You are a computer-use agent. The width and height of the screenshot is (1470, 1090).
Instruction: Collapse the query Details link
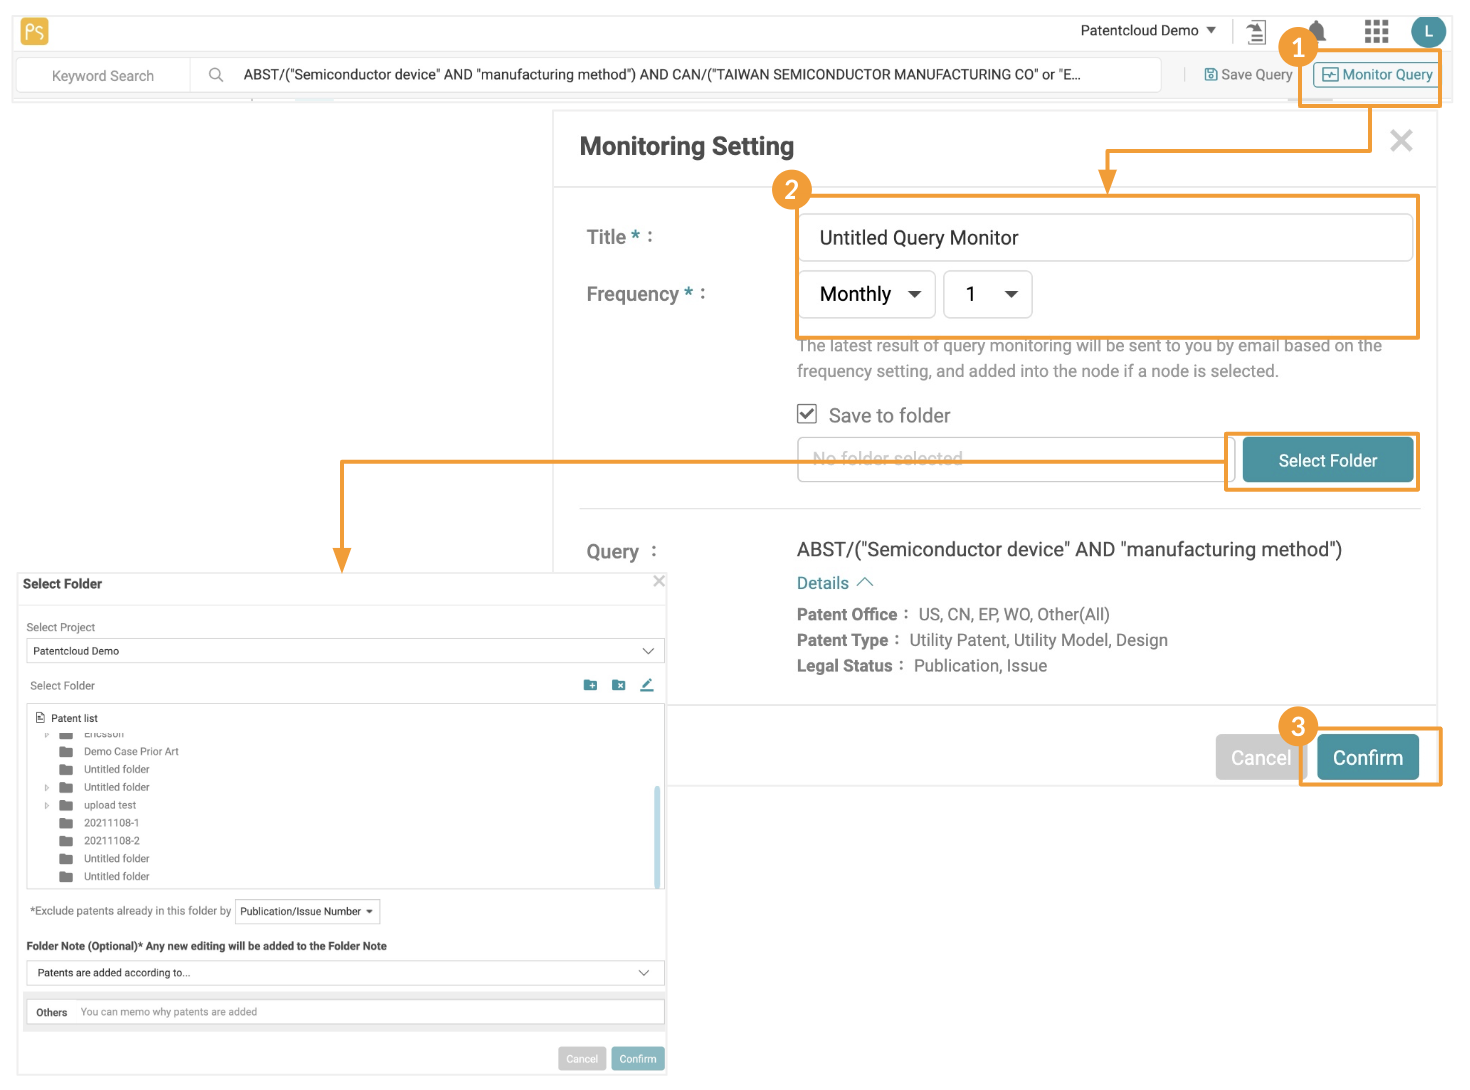click(x=834, y=583)
